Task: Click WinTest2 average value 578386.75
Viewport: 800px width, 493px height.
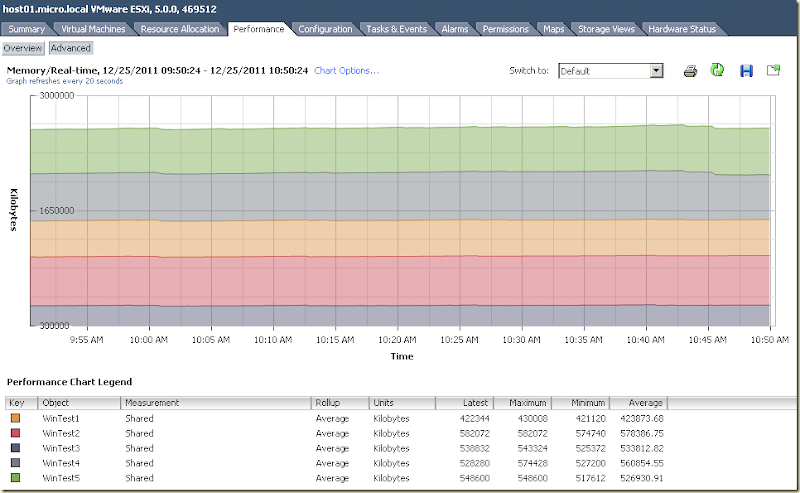Action: pyautogui.click(x=642, y=433)
